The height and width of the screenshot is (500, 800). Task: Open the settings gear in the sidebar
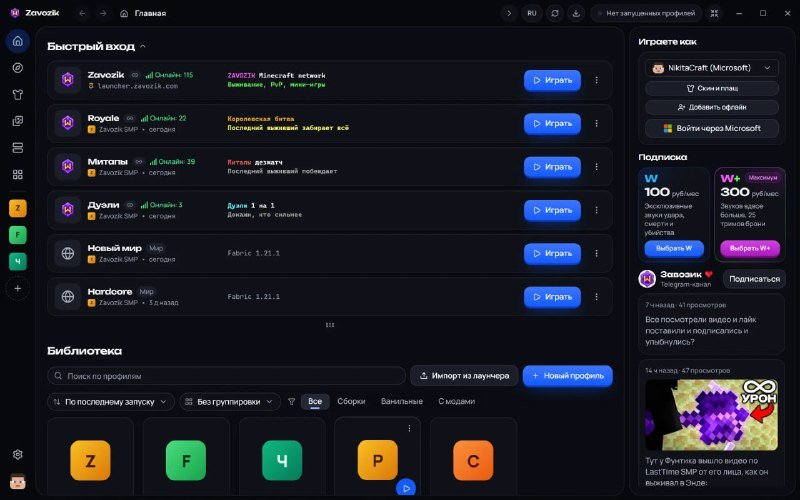coord(18,454)
